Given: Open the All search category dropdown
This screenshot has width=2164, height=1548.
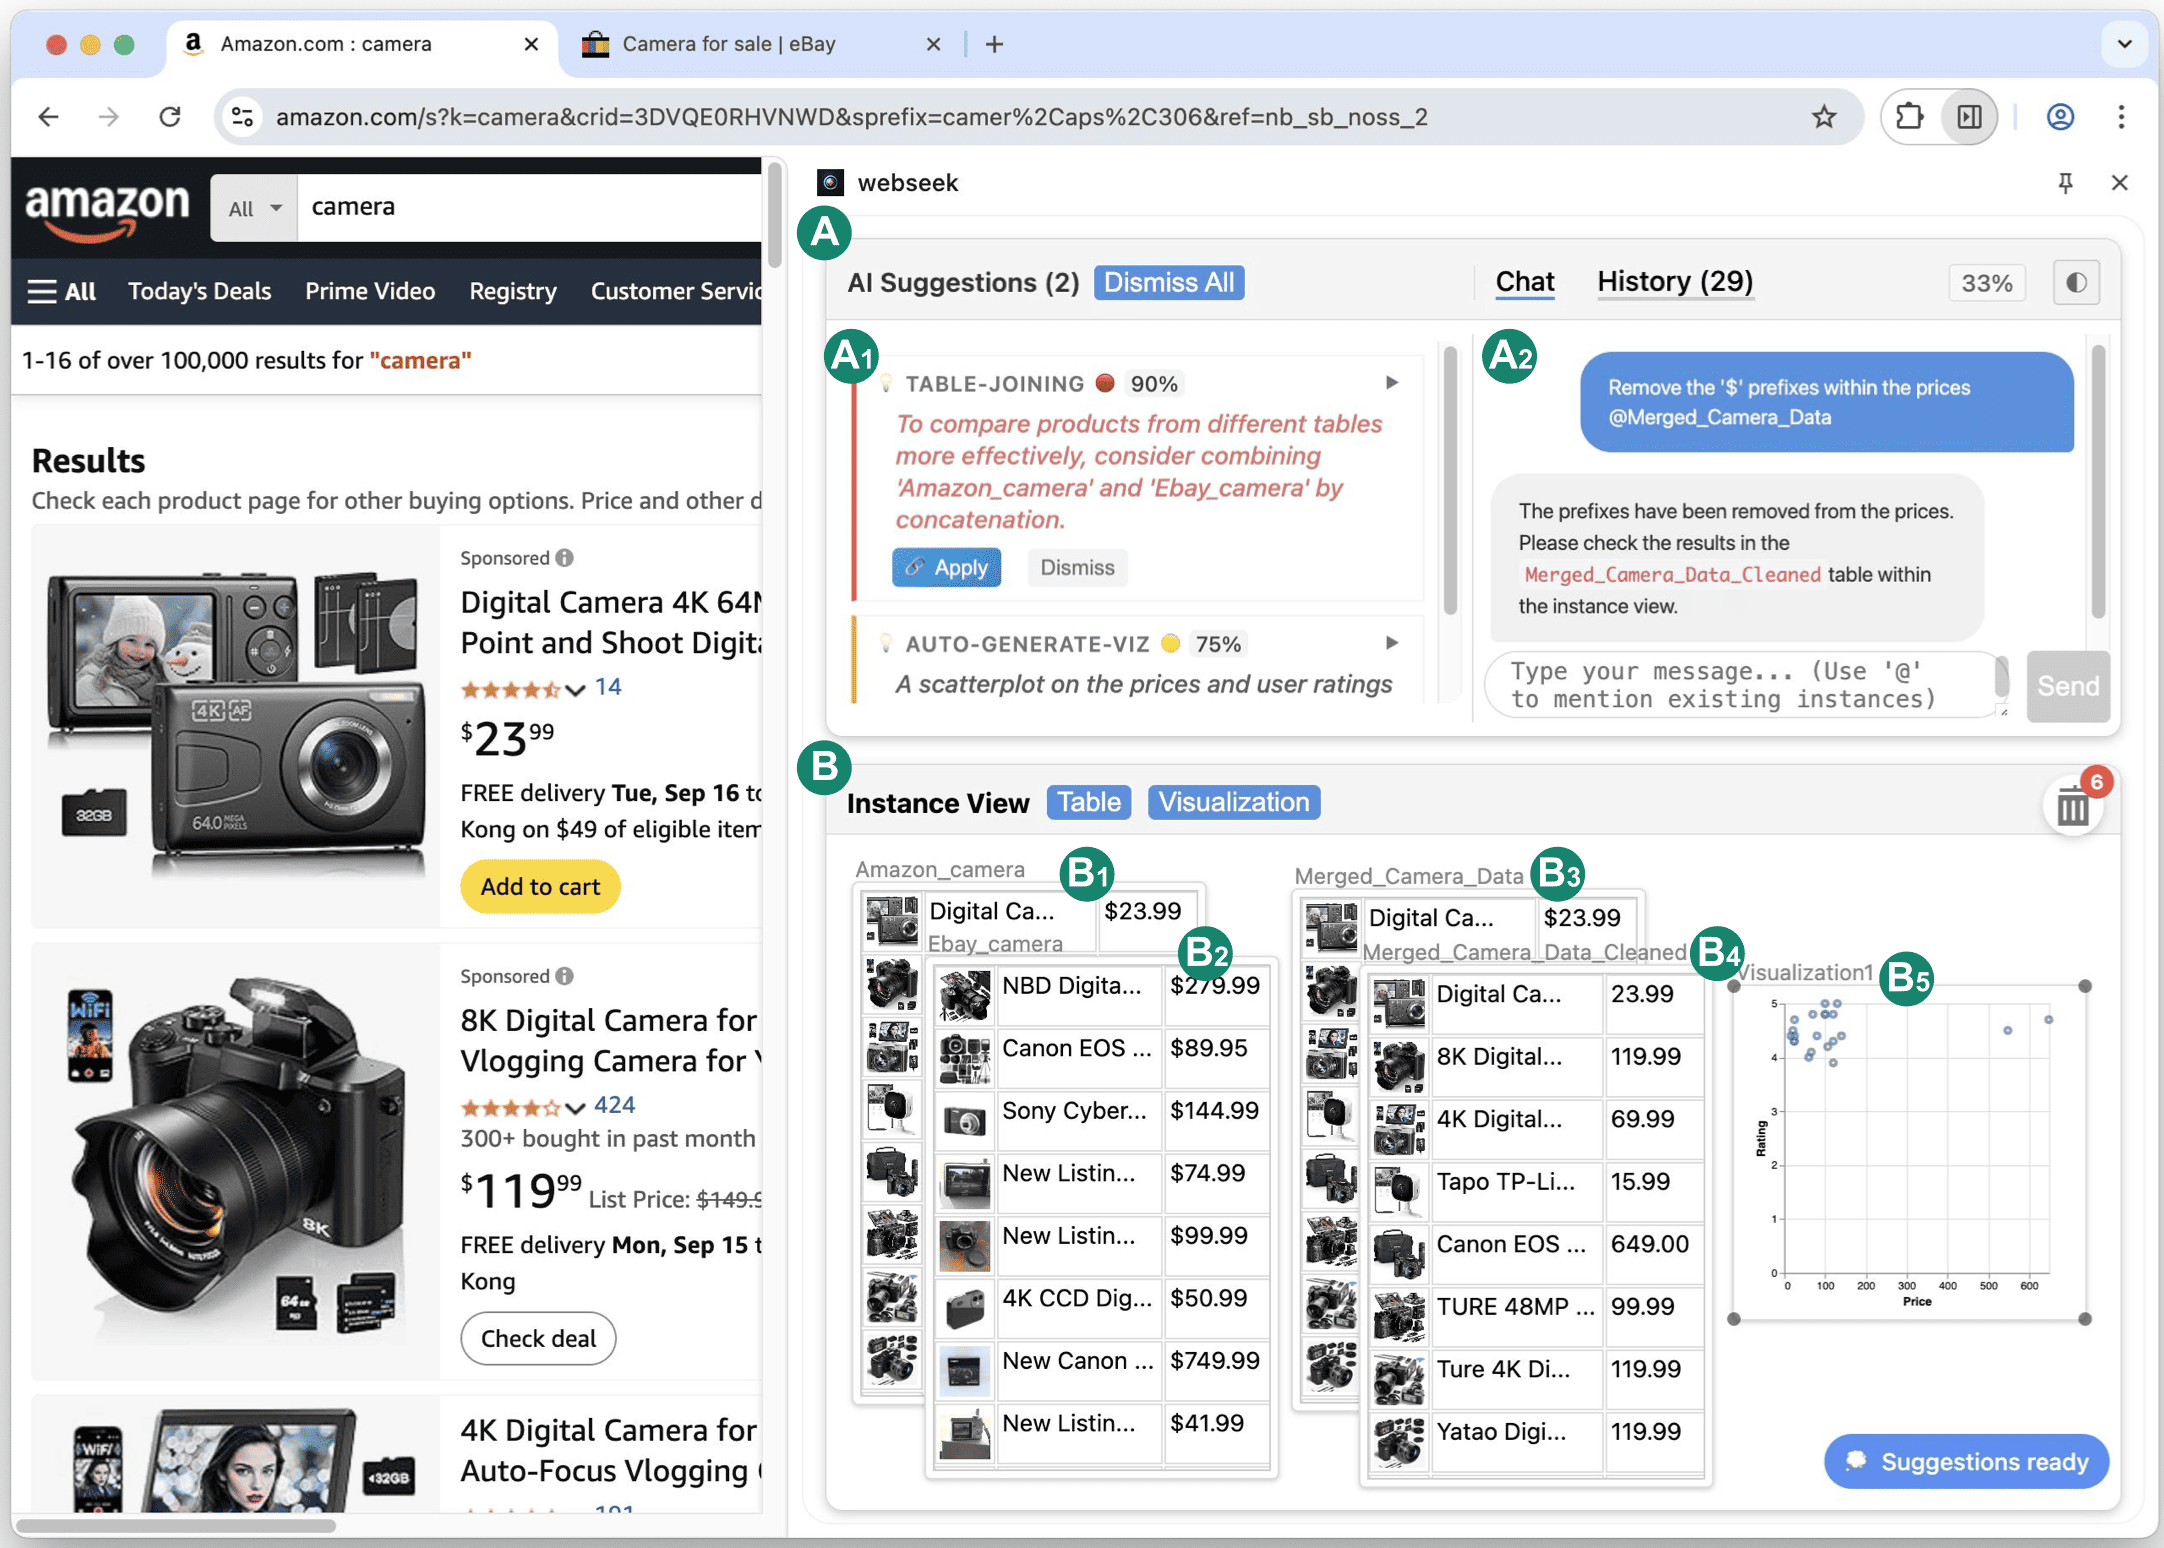Looking at the screenshot, I should click(x=254, y=208).
